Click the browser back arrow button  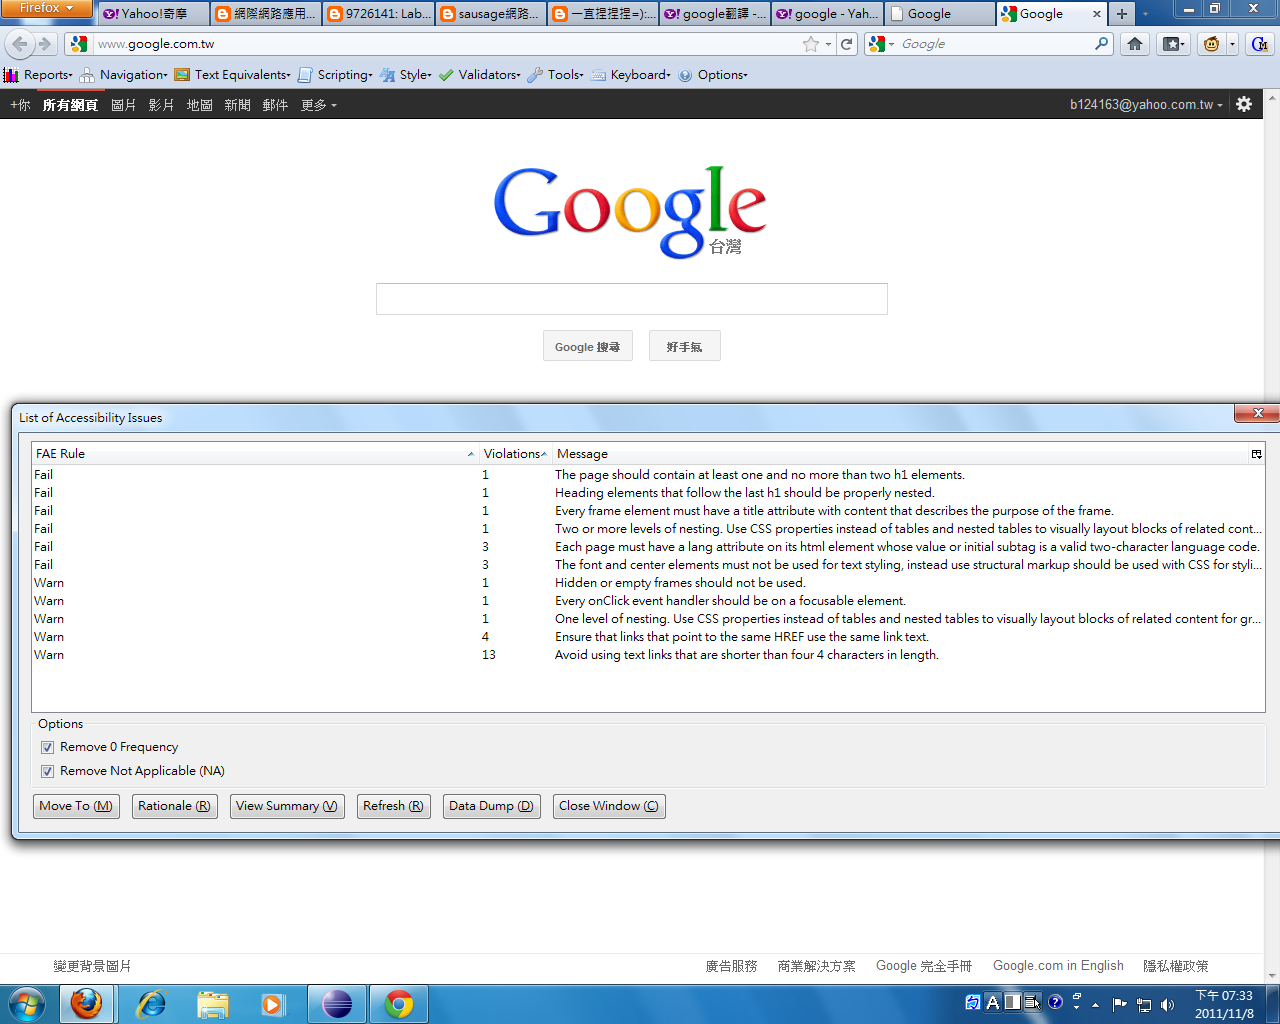coord(20,44)
